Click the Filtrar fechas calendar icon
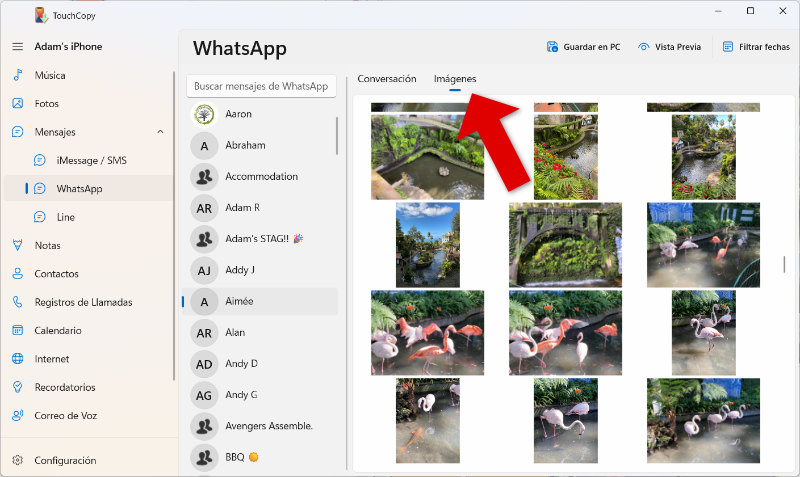Viewport: 800px width, 477px height. coord(728,47)
